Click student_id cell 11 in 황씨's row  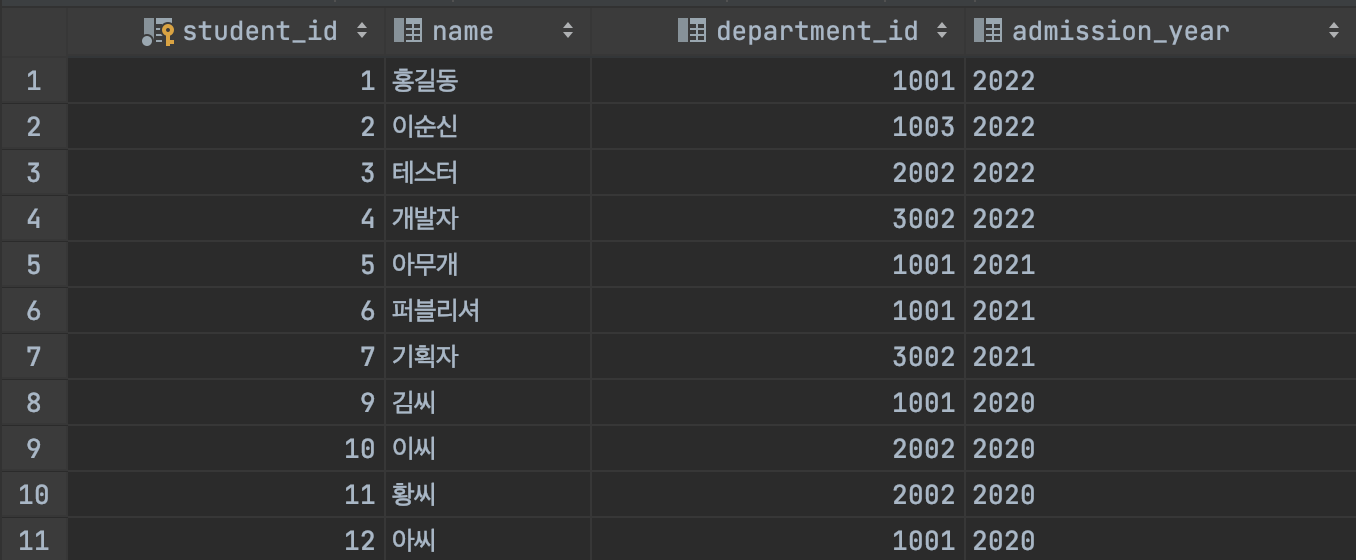[226, 495]
